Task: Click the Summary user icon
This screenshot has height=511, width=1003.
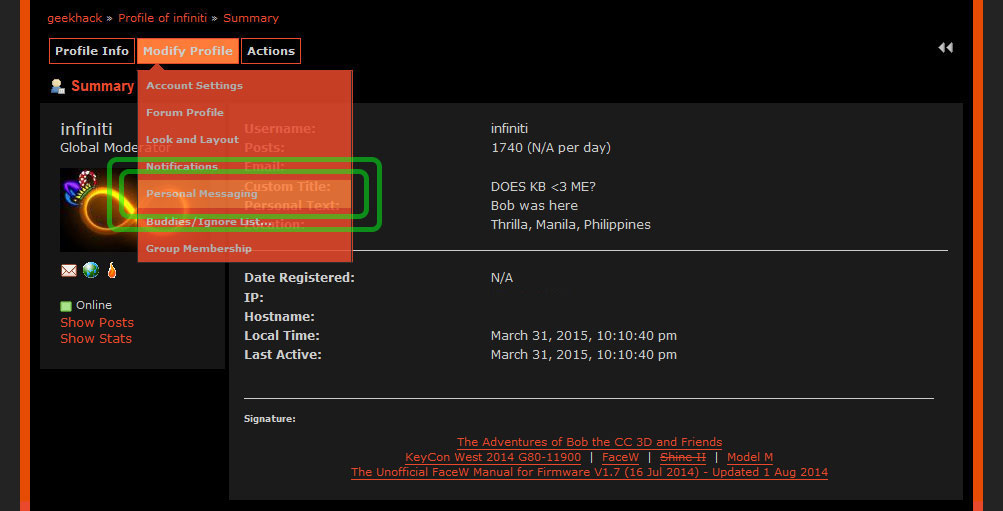Action: (58, 86)
